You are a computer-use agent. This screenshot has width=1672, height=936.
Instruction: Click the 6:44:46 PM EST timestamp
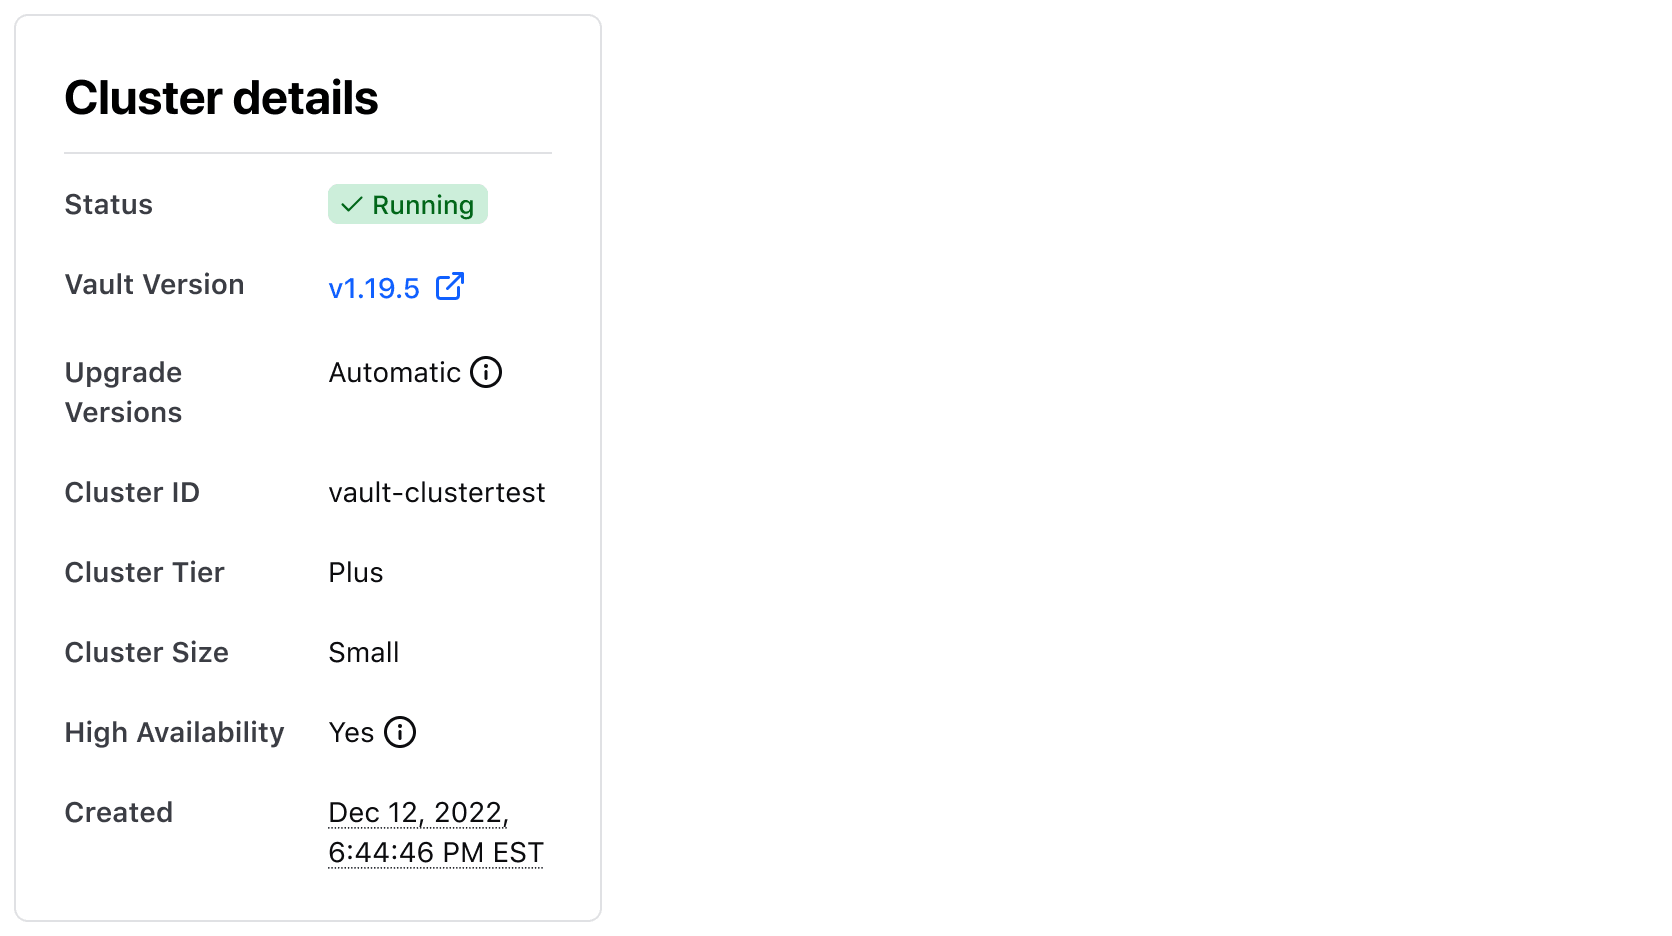[435, 852]
